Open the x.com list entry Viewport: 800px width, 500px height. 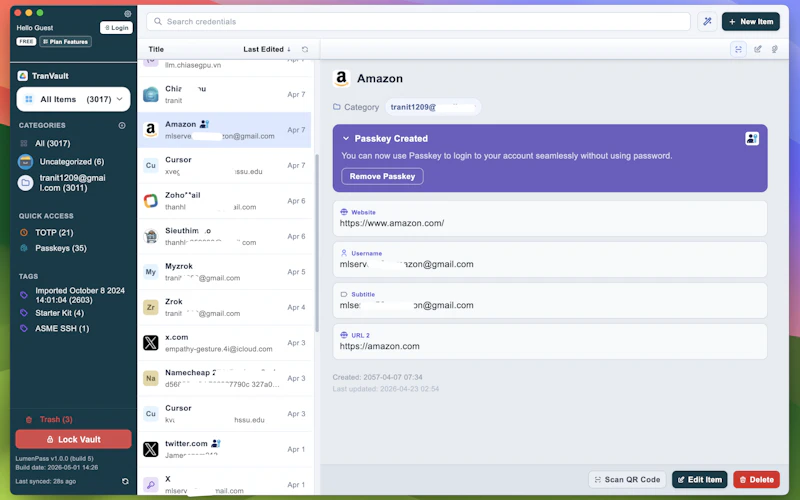pyautogui.click(x=224, y=343)
